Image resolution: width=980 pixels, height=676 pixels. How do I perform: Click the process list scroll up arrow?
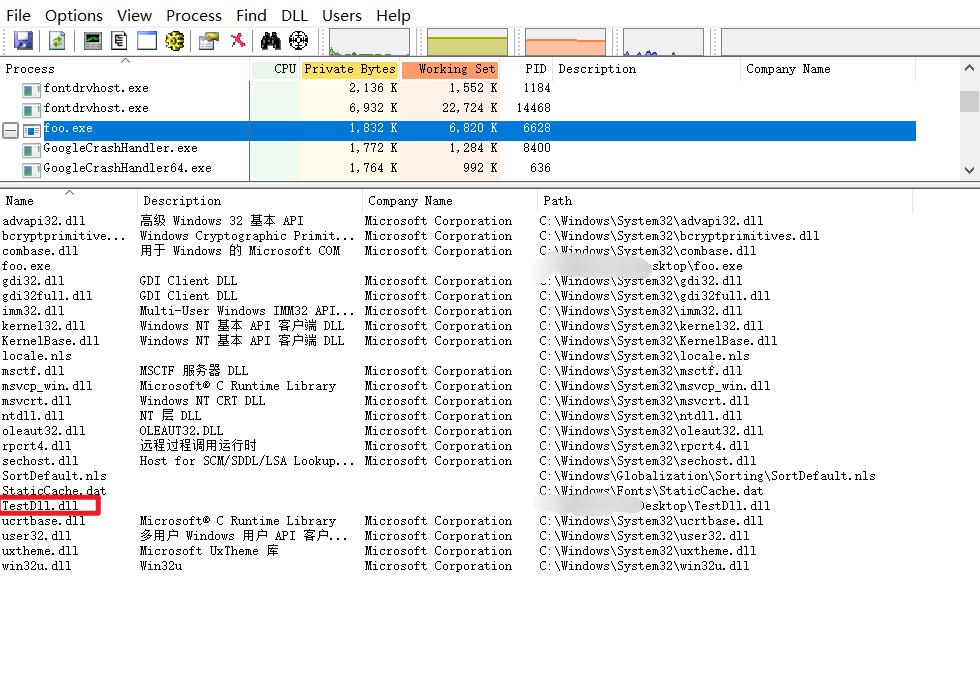click(x=969, y=68)
